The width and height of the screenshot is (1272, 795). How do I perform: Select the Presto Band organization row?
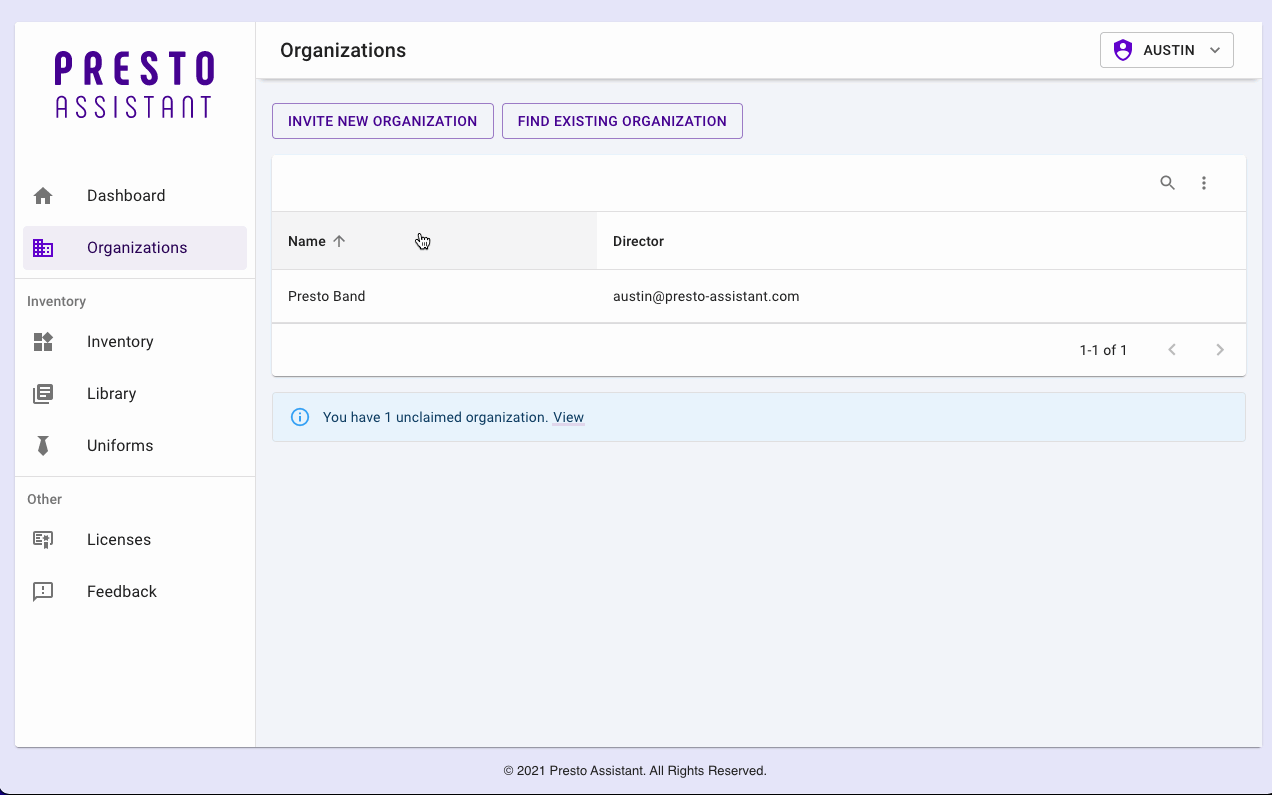pos(327,296)
